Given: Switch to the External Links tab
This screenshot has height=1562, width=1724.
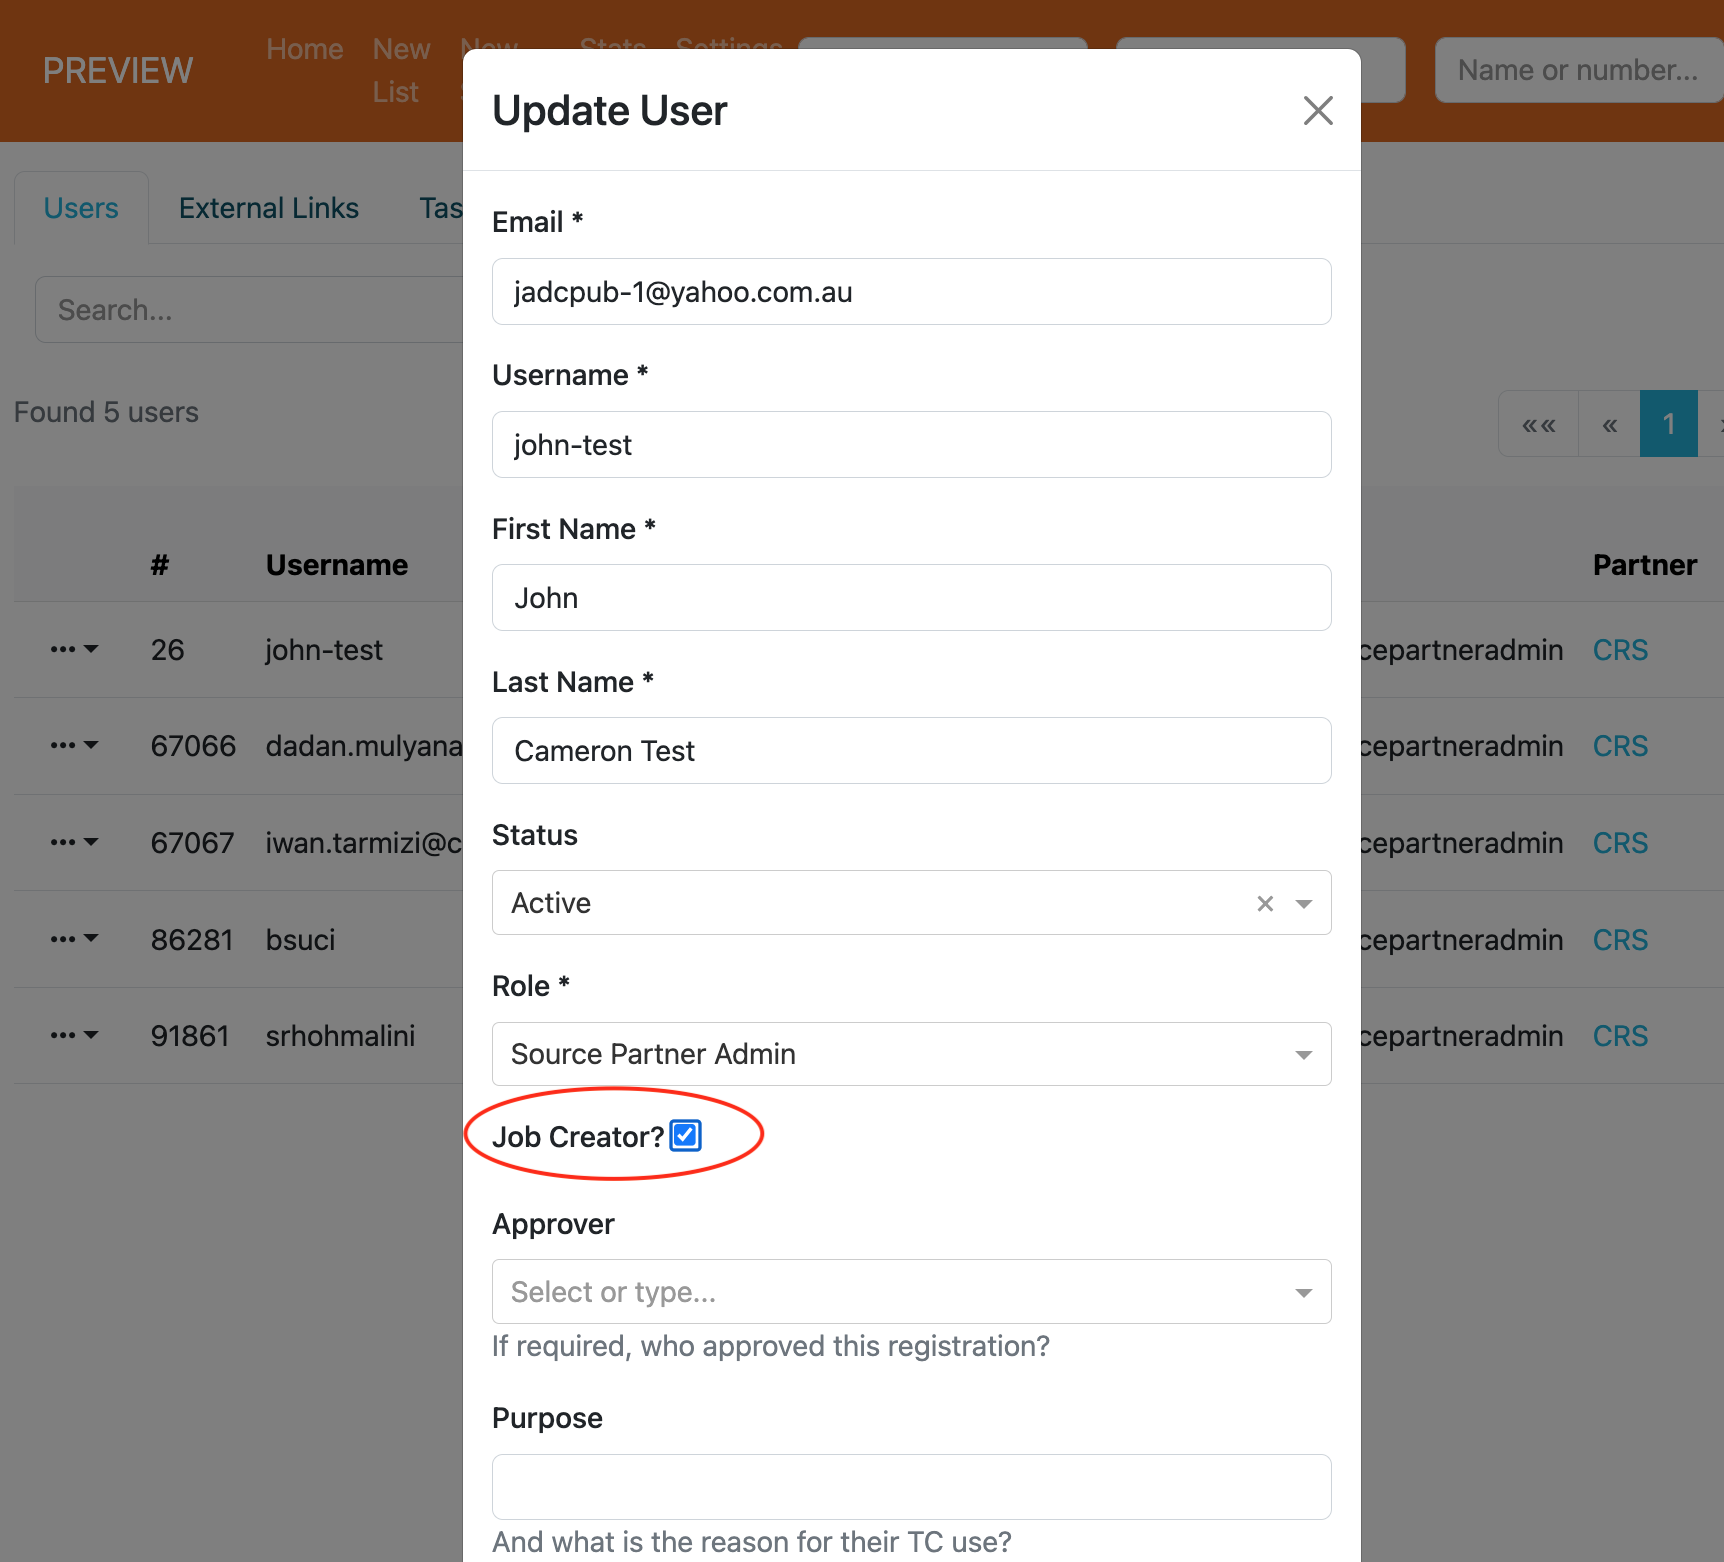Looking at the screenshot, I should [268, 207].
